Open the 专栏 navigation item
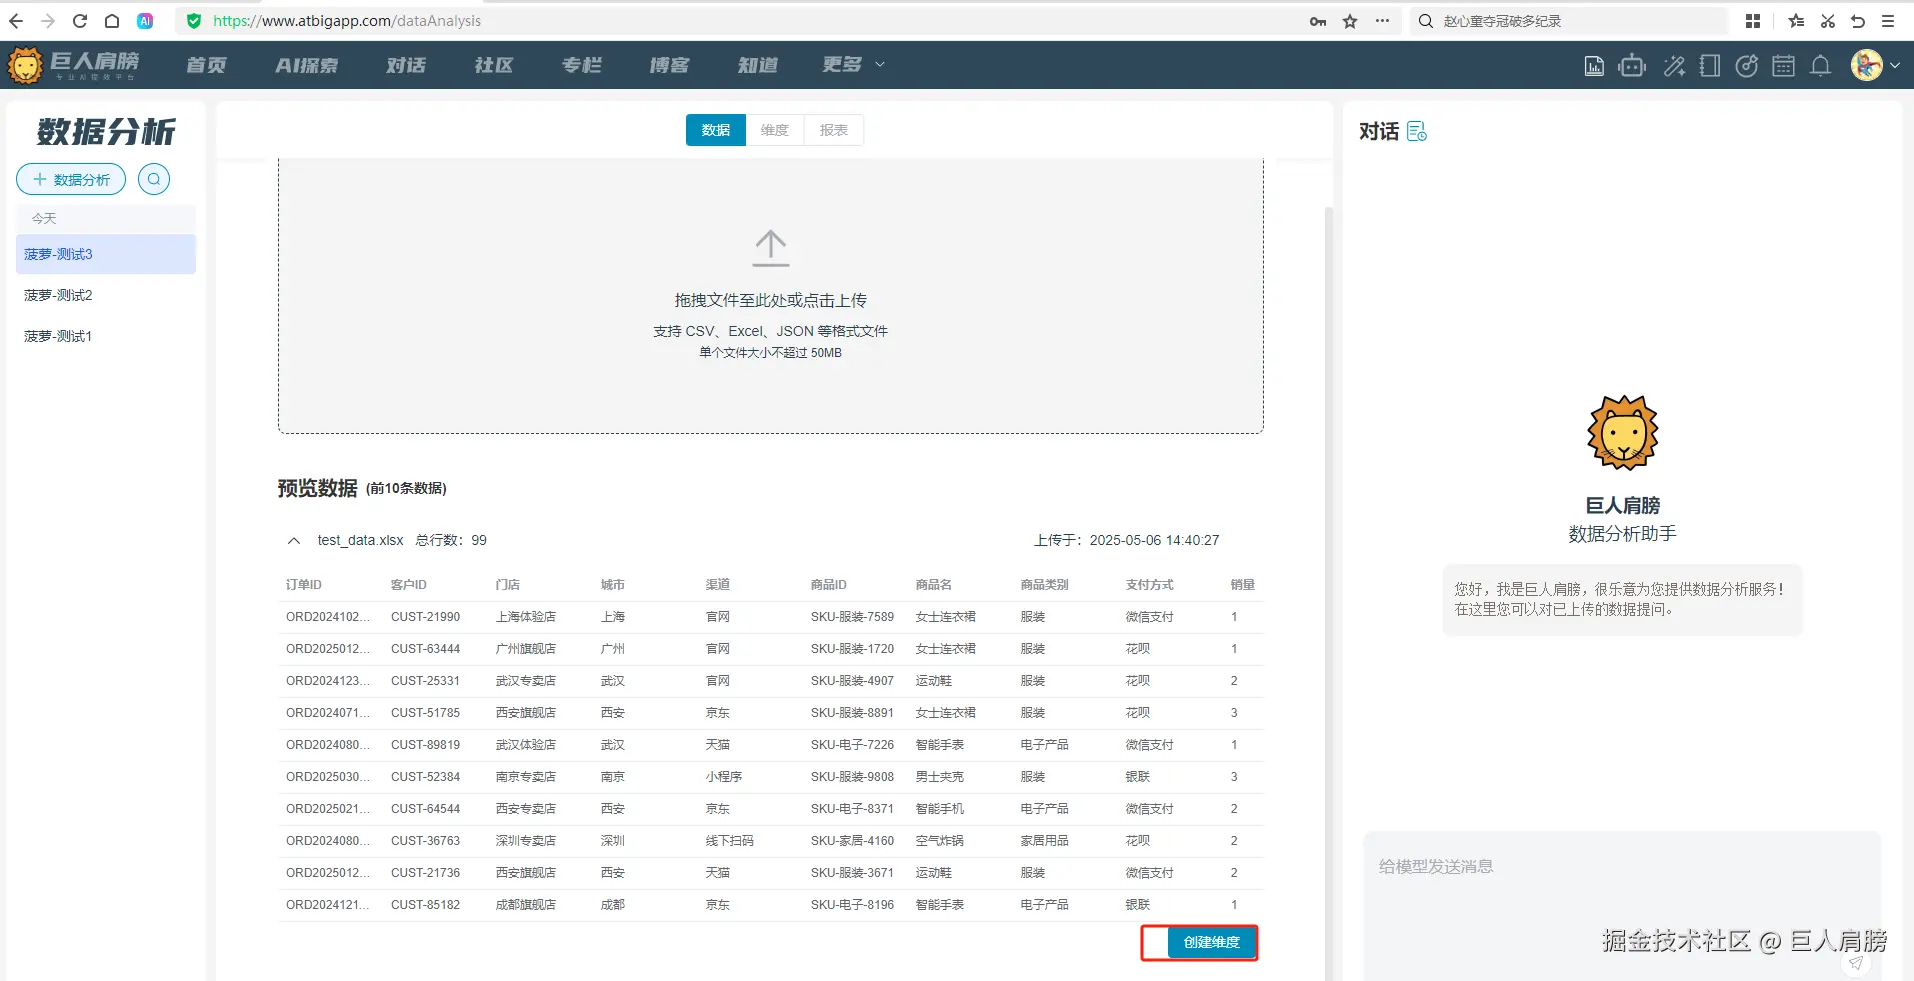 coord(582,65)
